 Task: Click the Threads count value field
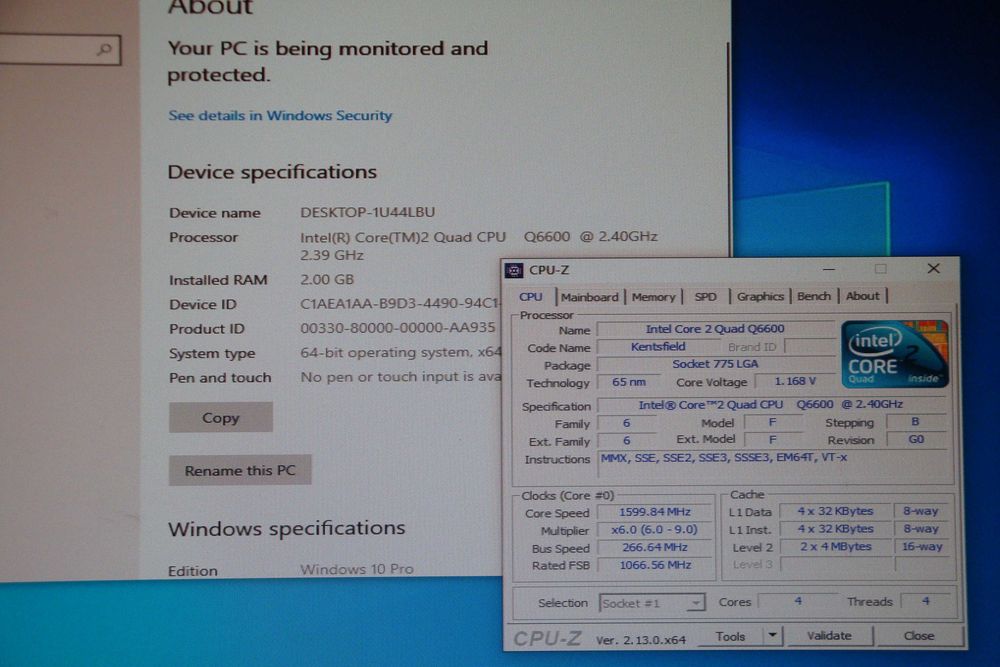click(x=925, y=601)
